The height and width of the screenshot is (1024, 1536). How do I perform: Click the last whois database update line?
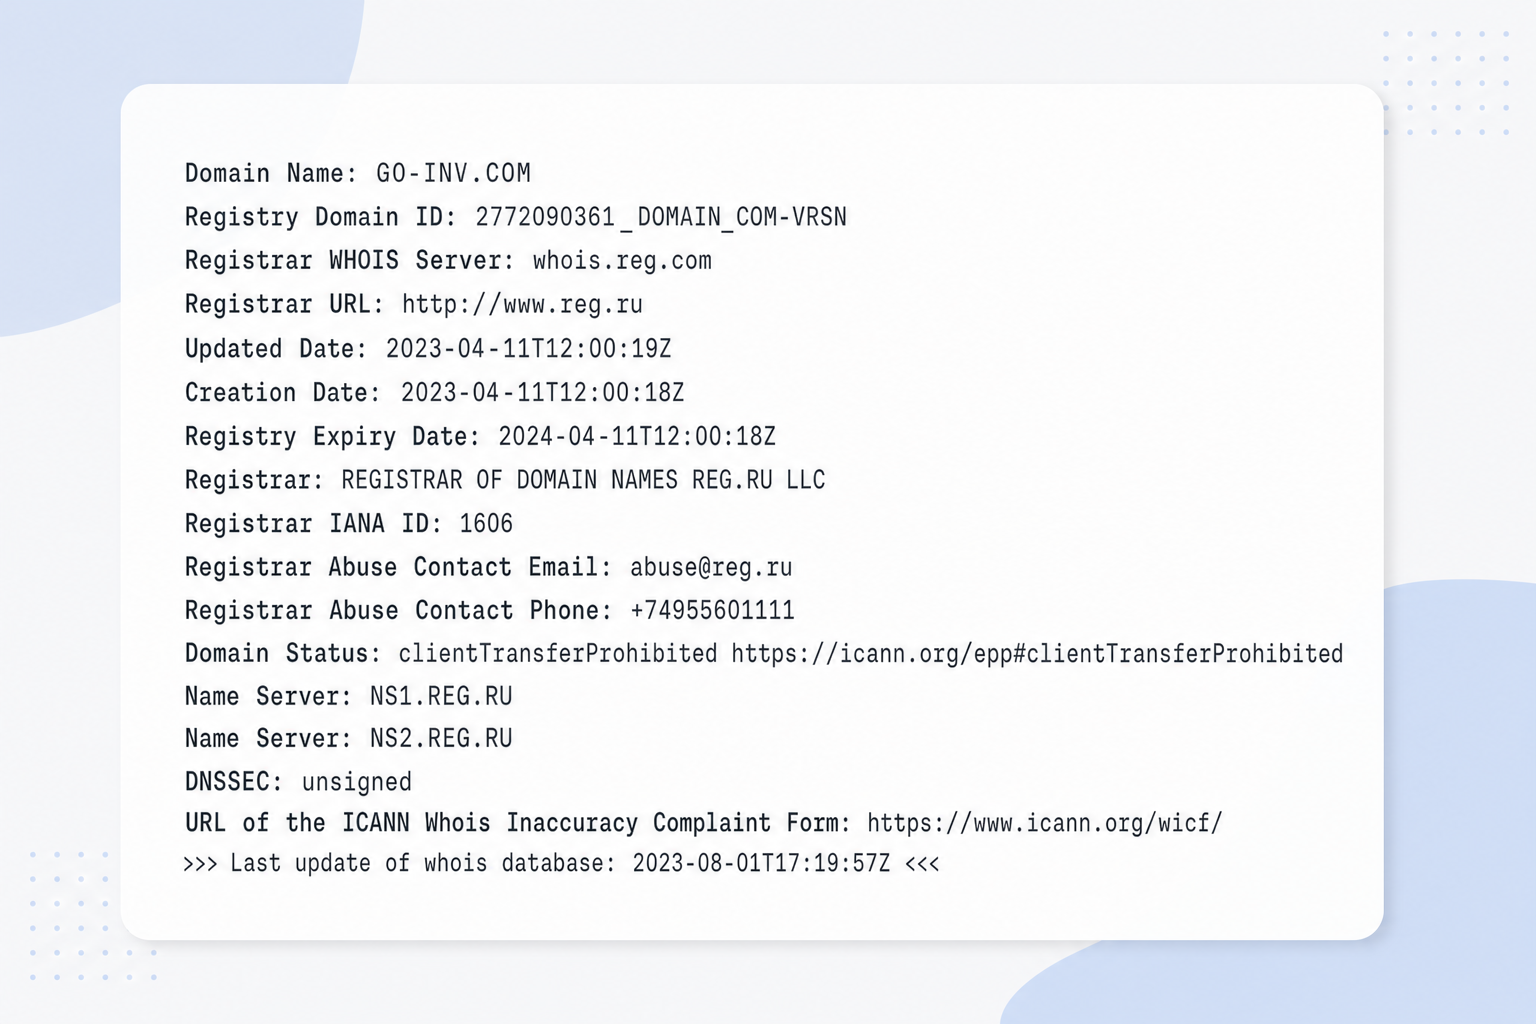(x=561, y=864)
